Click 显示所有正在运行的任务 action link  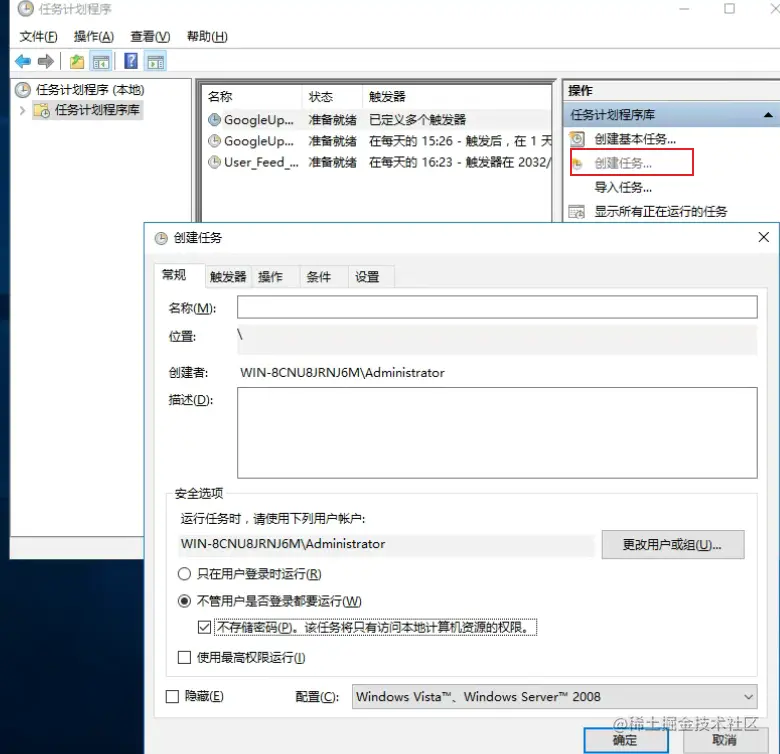661,212
